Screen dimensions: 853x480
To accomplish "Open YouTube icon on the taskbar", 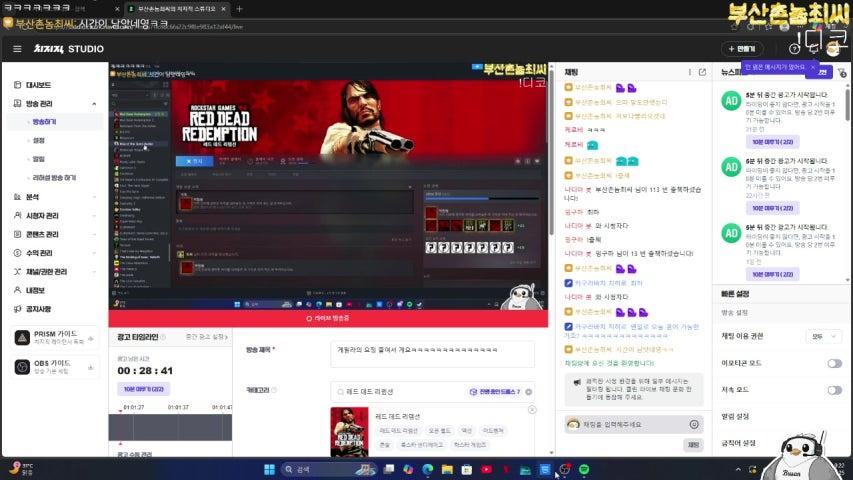I will pyautogui.click(x=486, y=469).
